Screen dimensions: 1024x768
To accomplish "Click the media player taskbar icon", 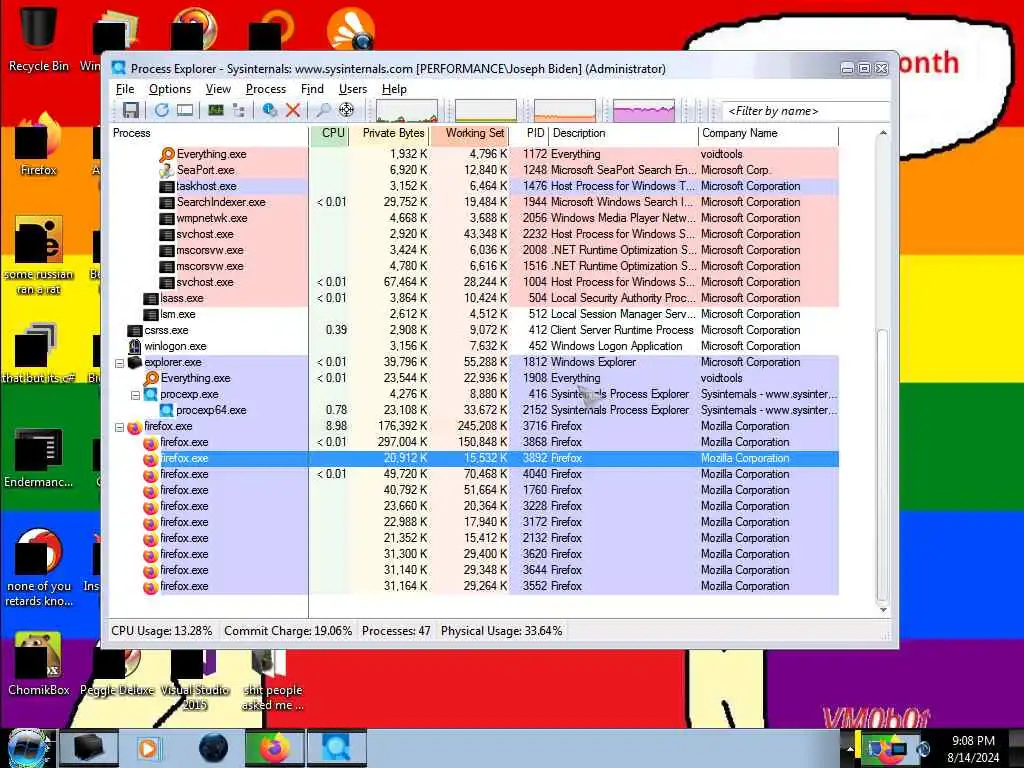I will pyautogui.click(x=148, y=748).
